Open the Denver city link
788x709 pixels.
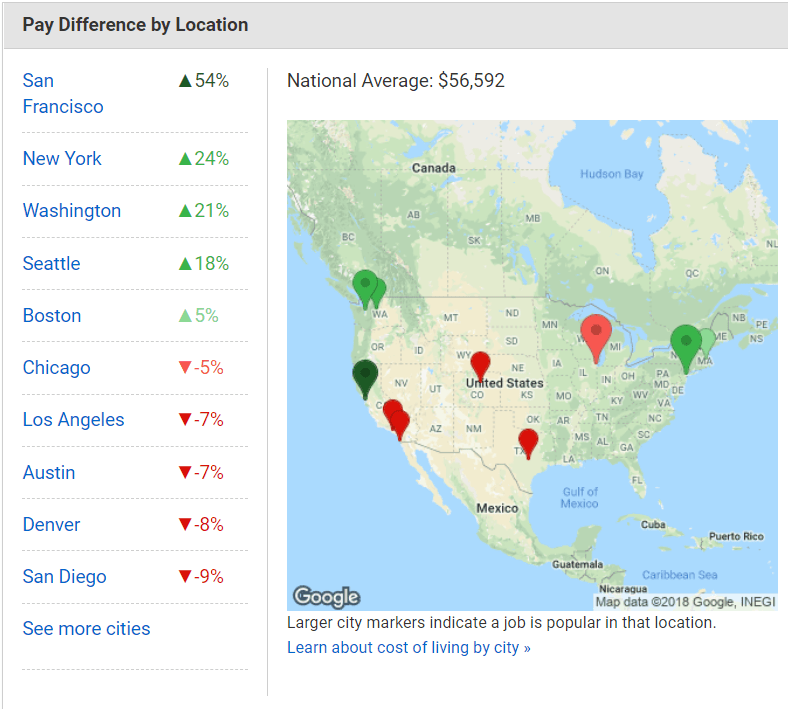point(51,525)
